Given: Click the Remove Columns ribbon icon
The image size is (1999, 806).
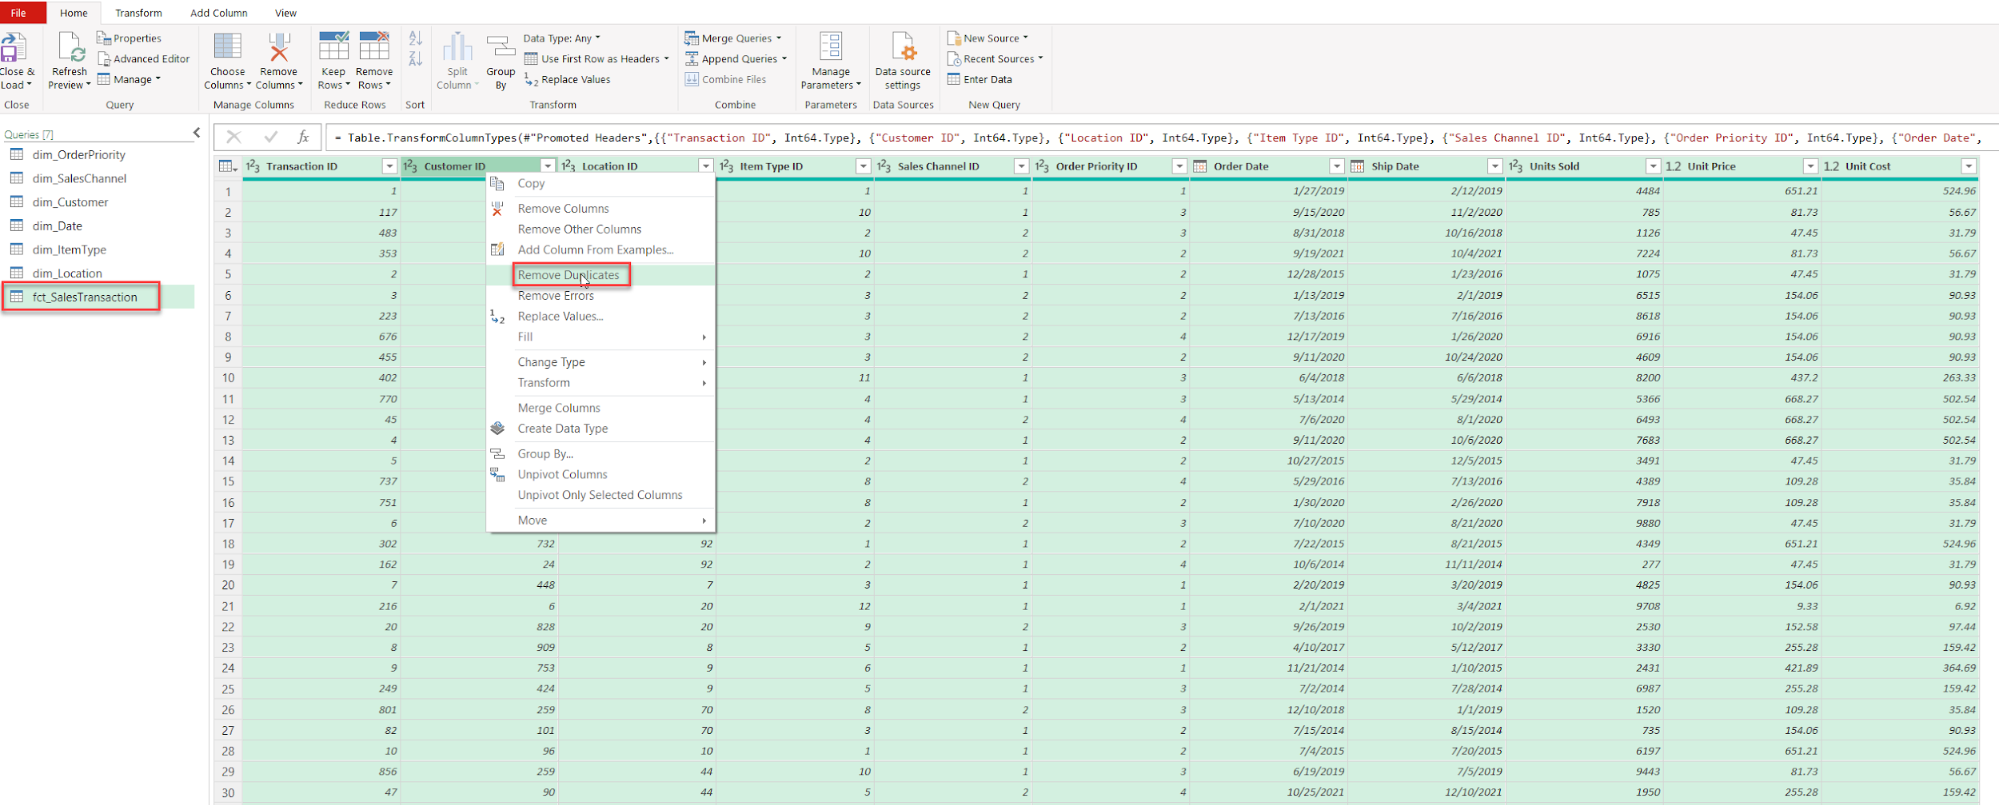Looking at the screenshot, I should point(279,46).
